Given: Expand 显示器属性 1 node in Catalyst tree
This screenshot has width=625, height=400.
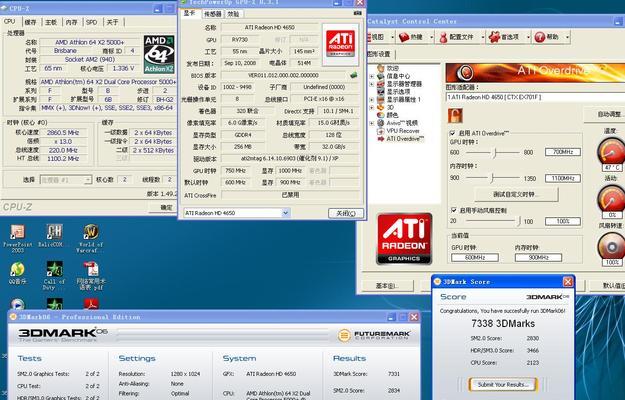Looking at the screenshot, I should [371, 100].
